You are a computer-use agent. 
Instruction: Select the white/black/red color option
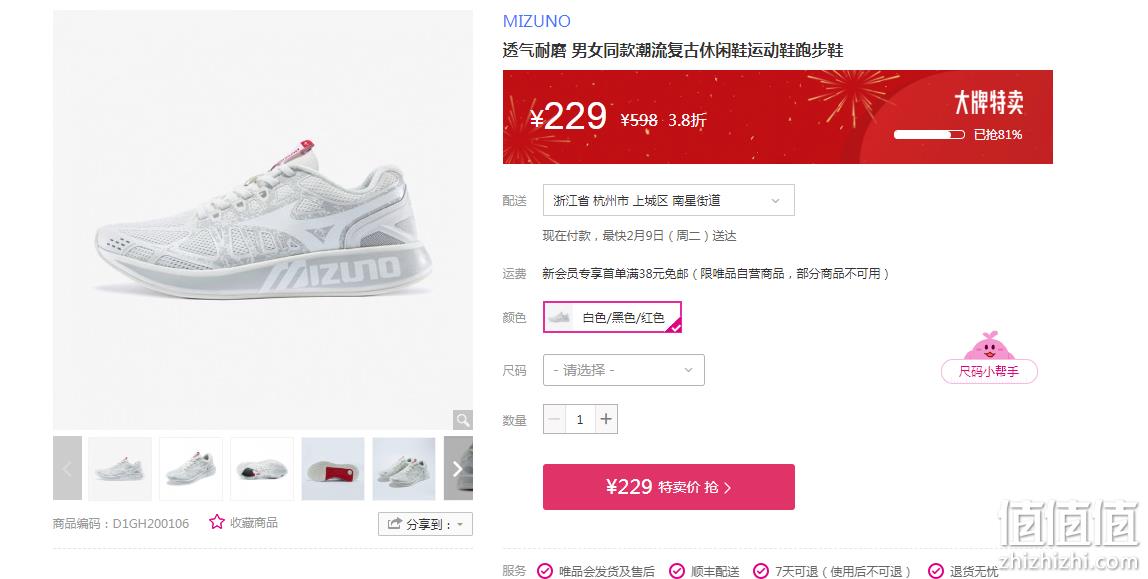coord(612,317)
